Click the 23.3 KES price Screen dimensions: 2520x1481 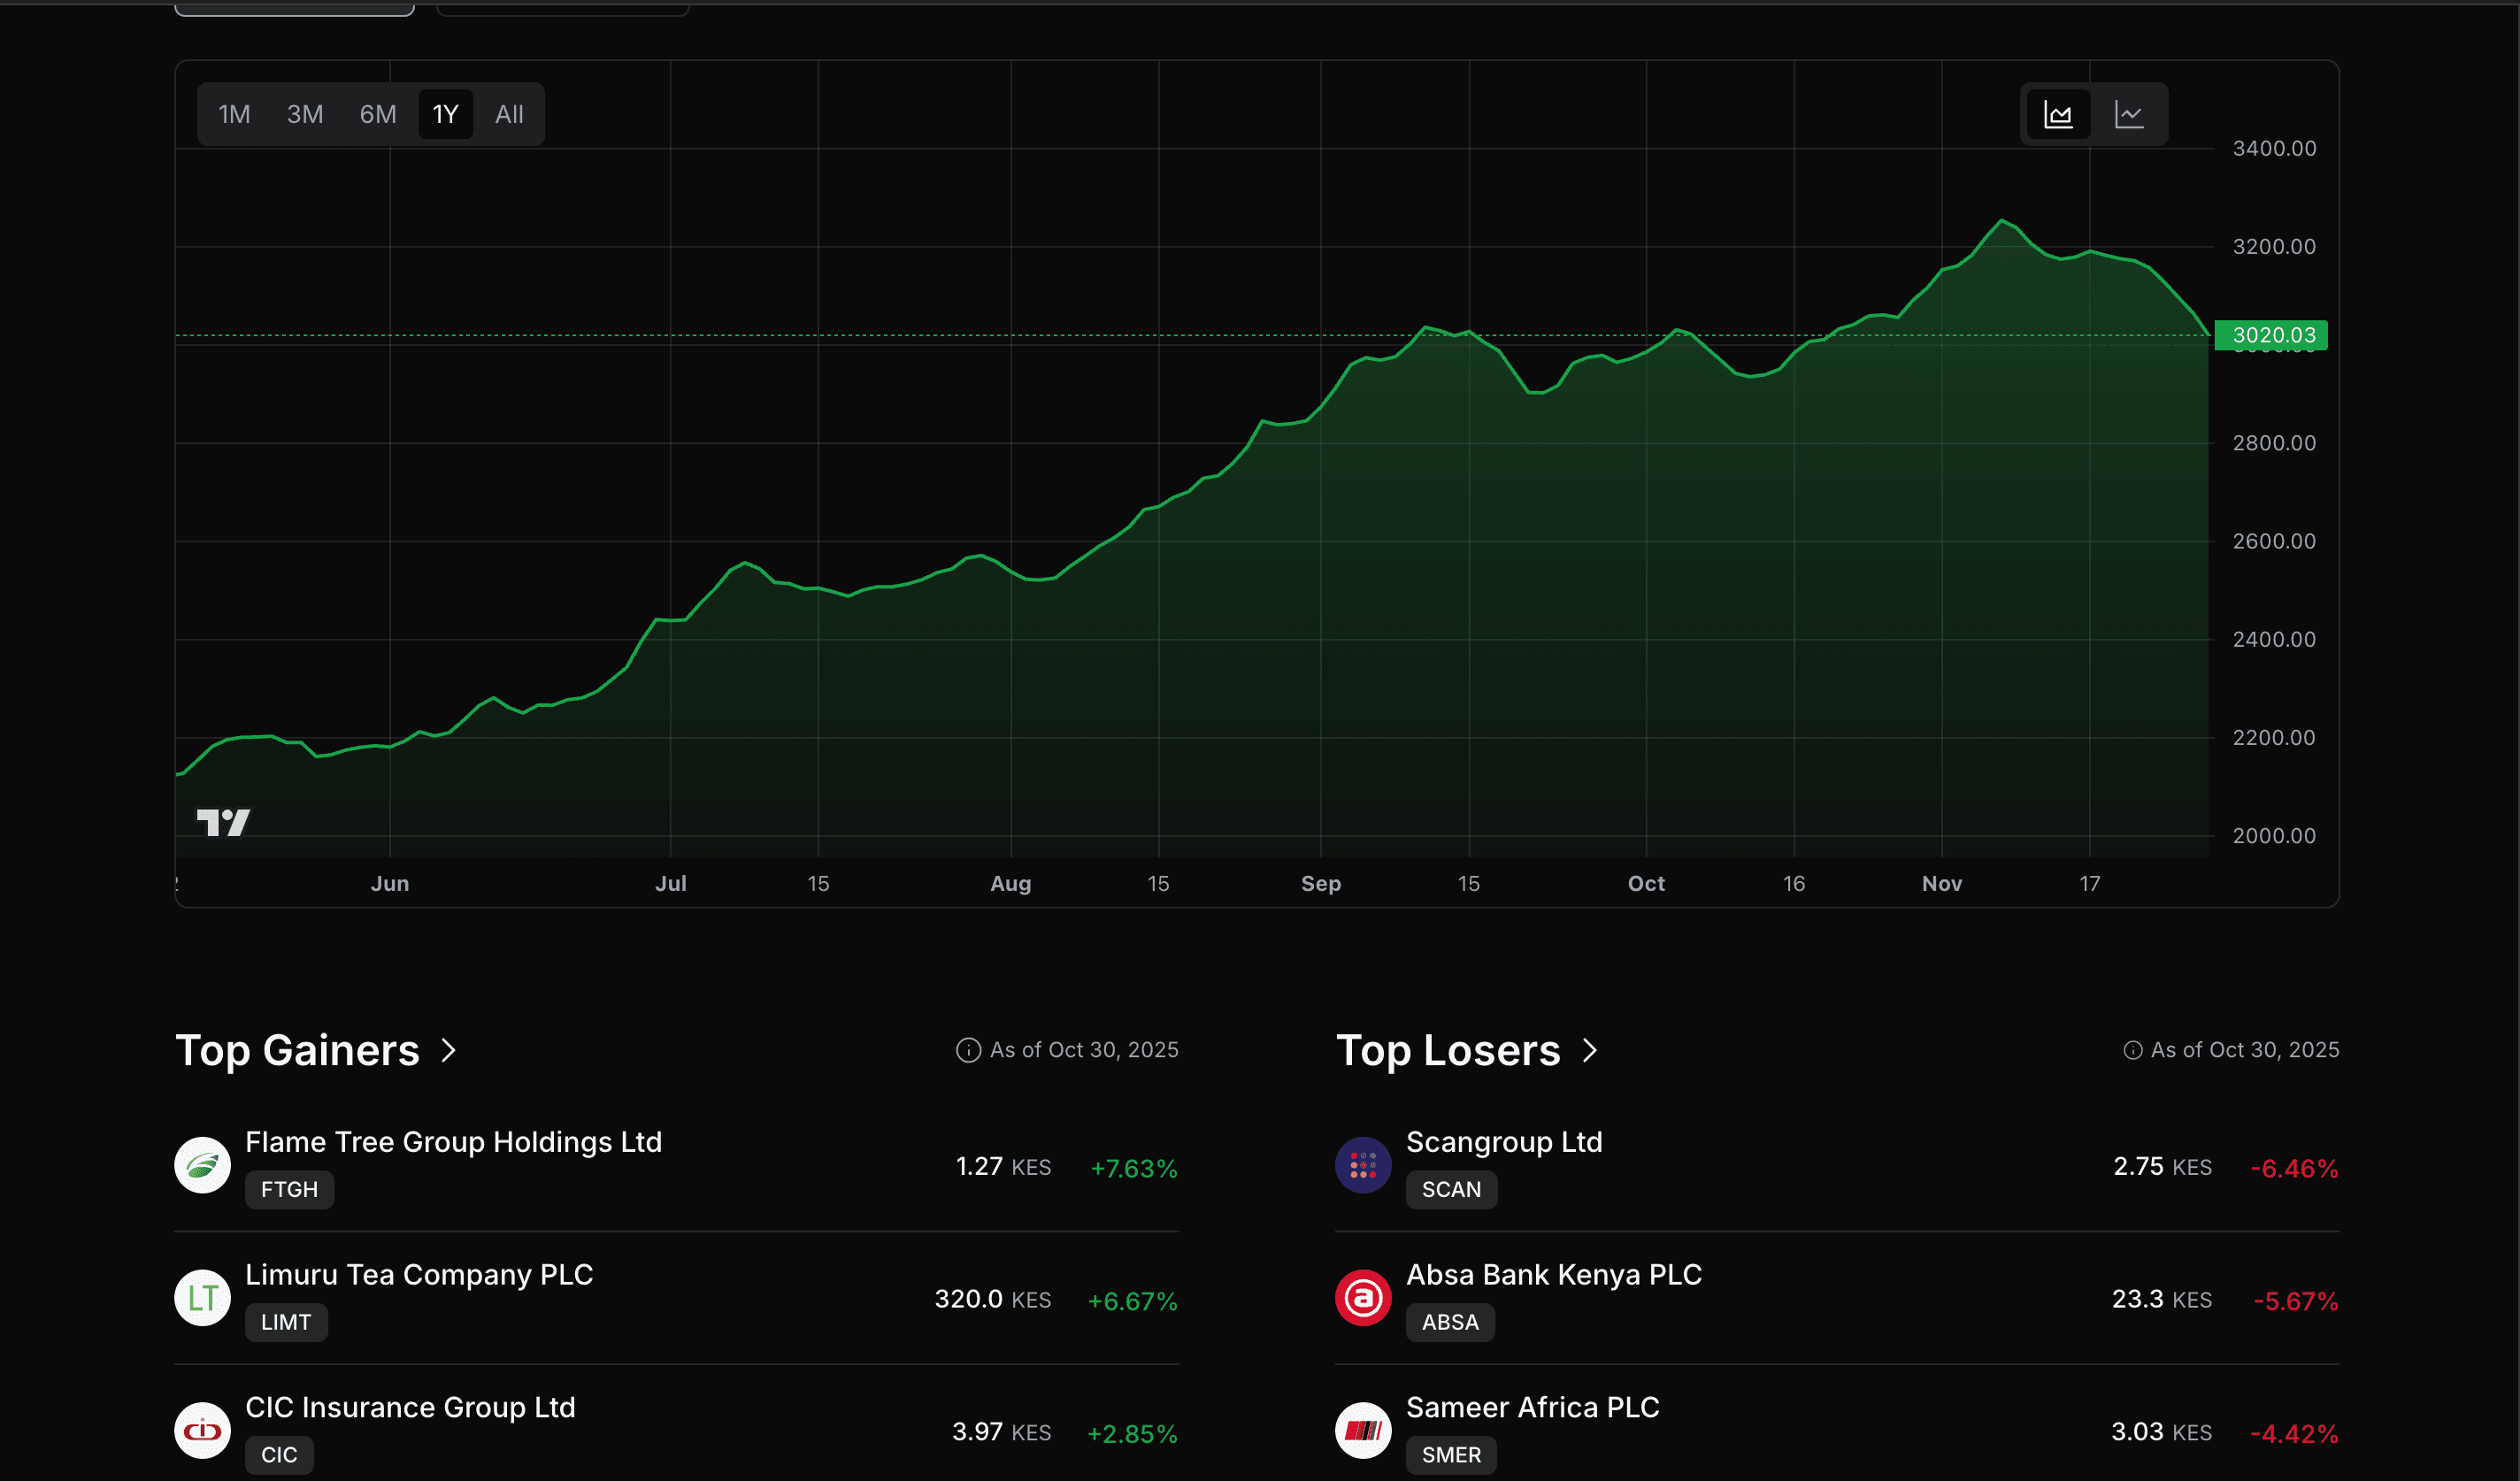click(2161, 1300)
